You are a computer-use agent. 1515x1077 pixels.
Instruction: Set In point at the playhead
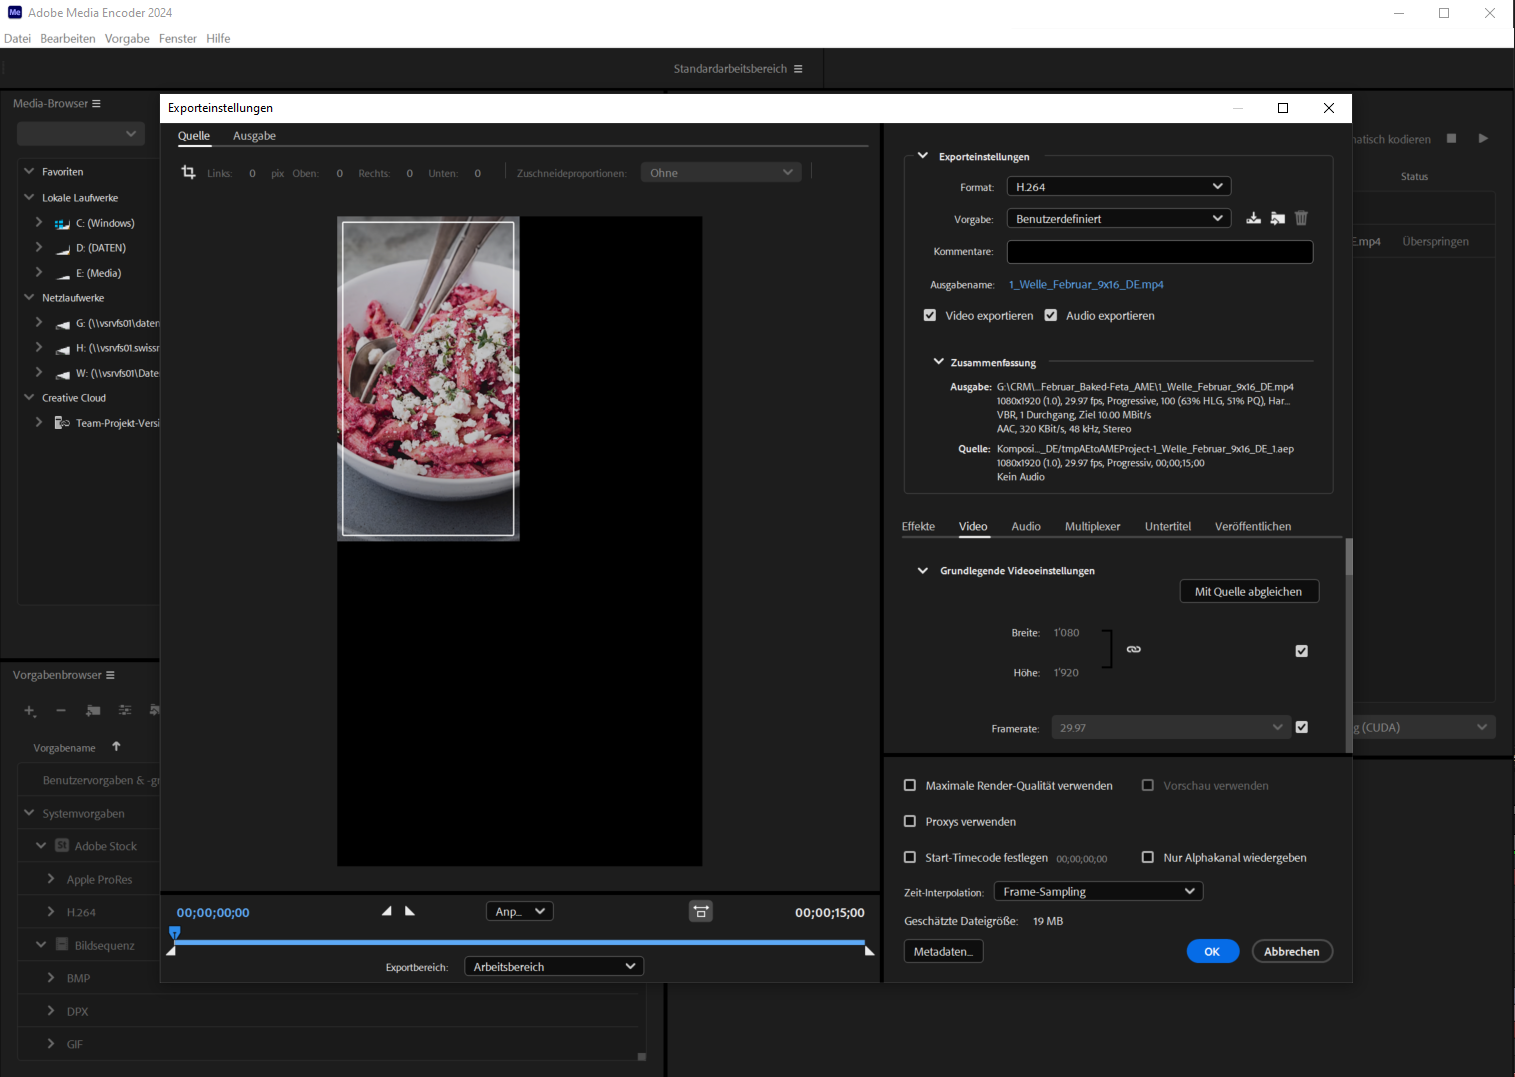tap(386, 911)
